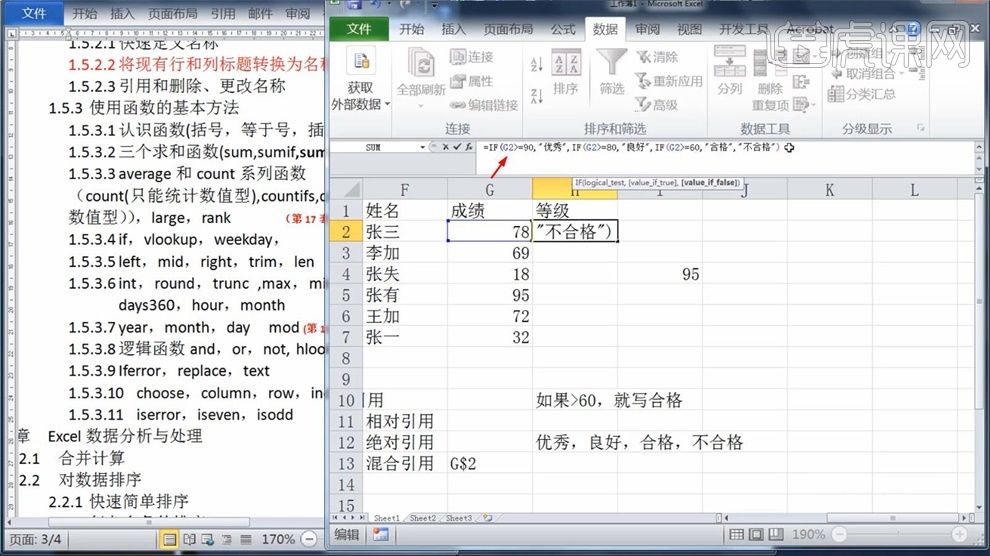Open Excel Home tab

tap(411, 29)
